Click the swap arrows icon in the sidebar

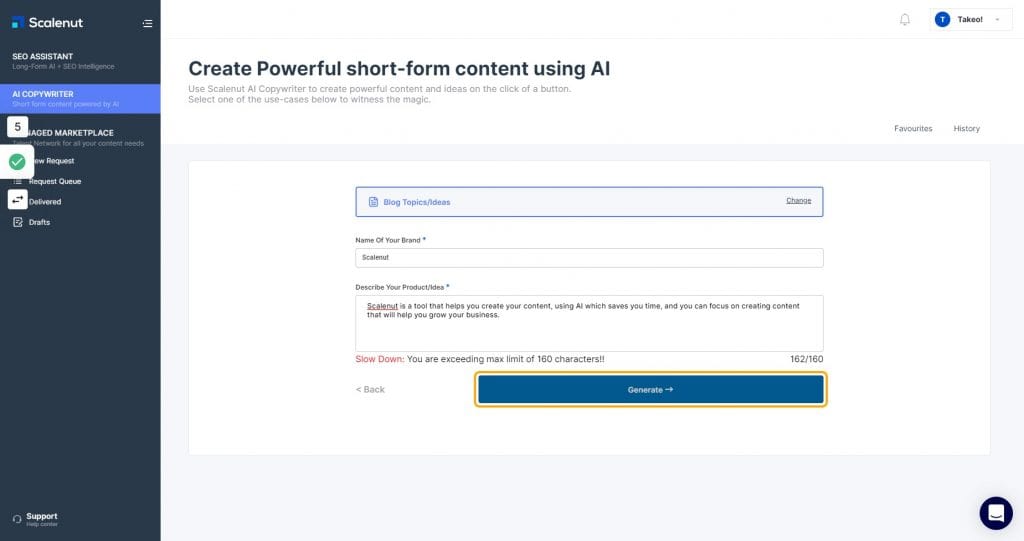18,199
